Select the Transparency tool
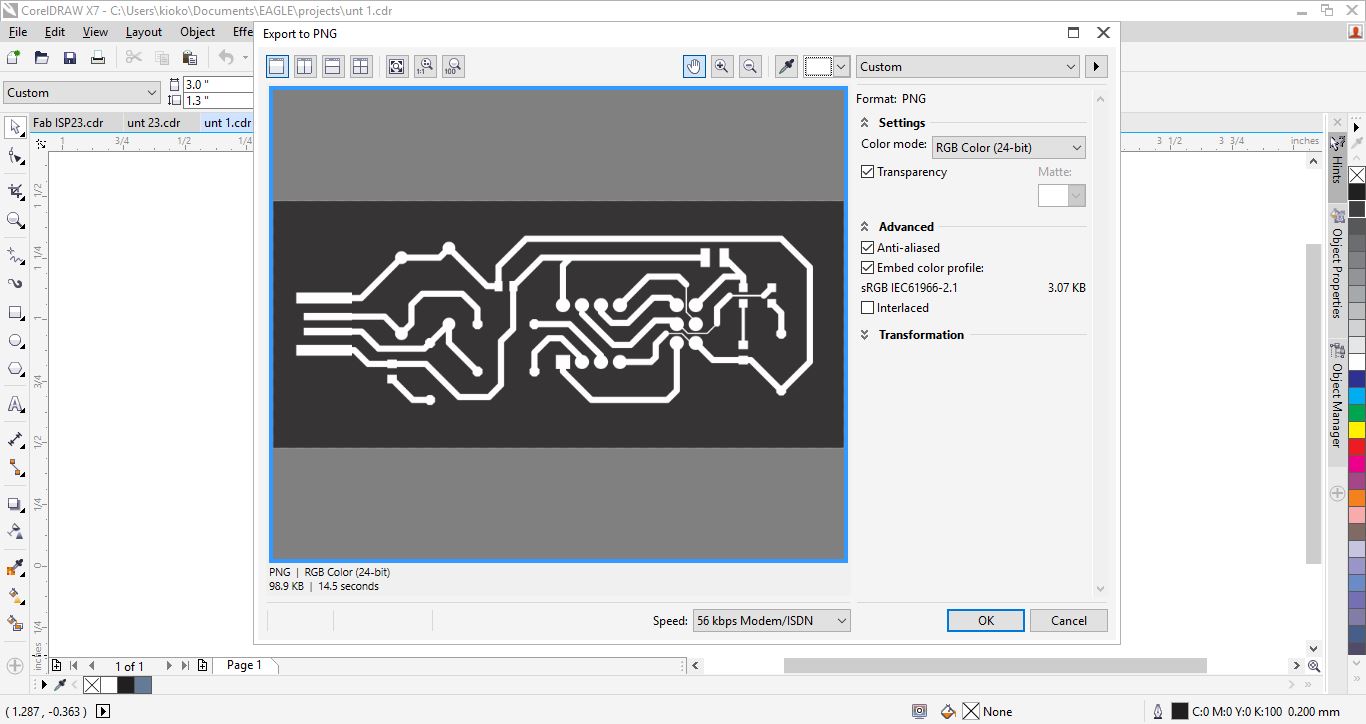1366x724 pixels. point(16,532)
